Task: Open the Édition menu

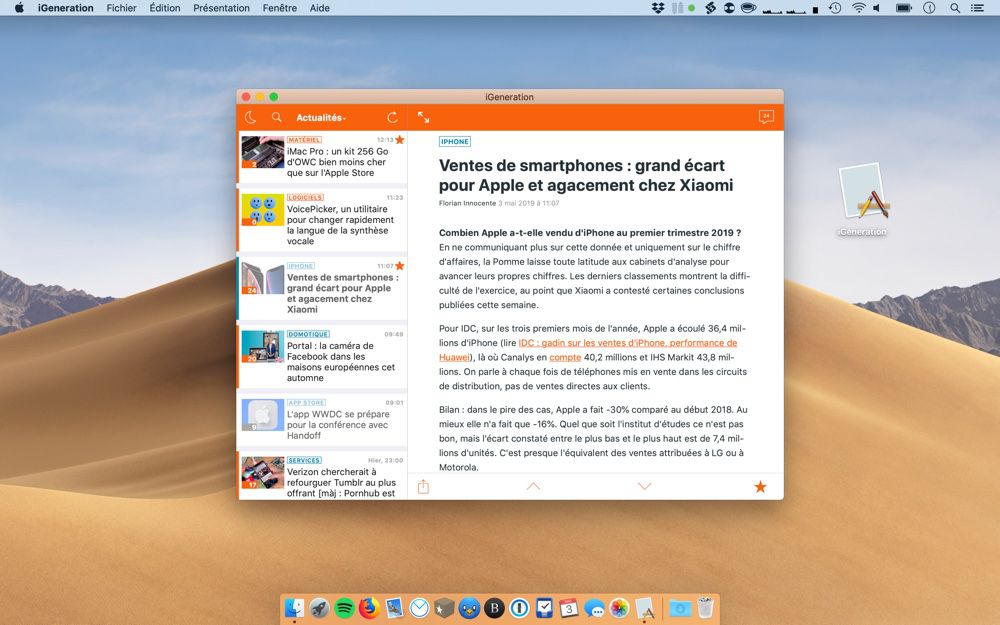Action: coord(165,8)
